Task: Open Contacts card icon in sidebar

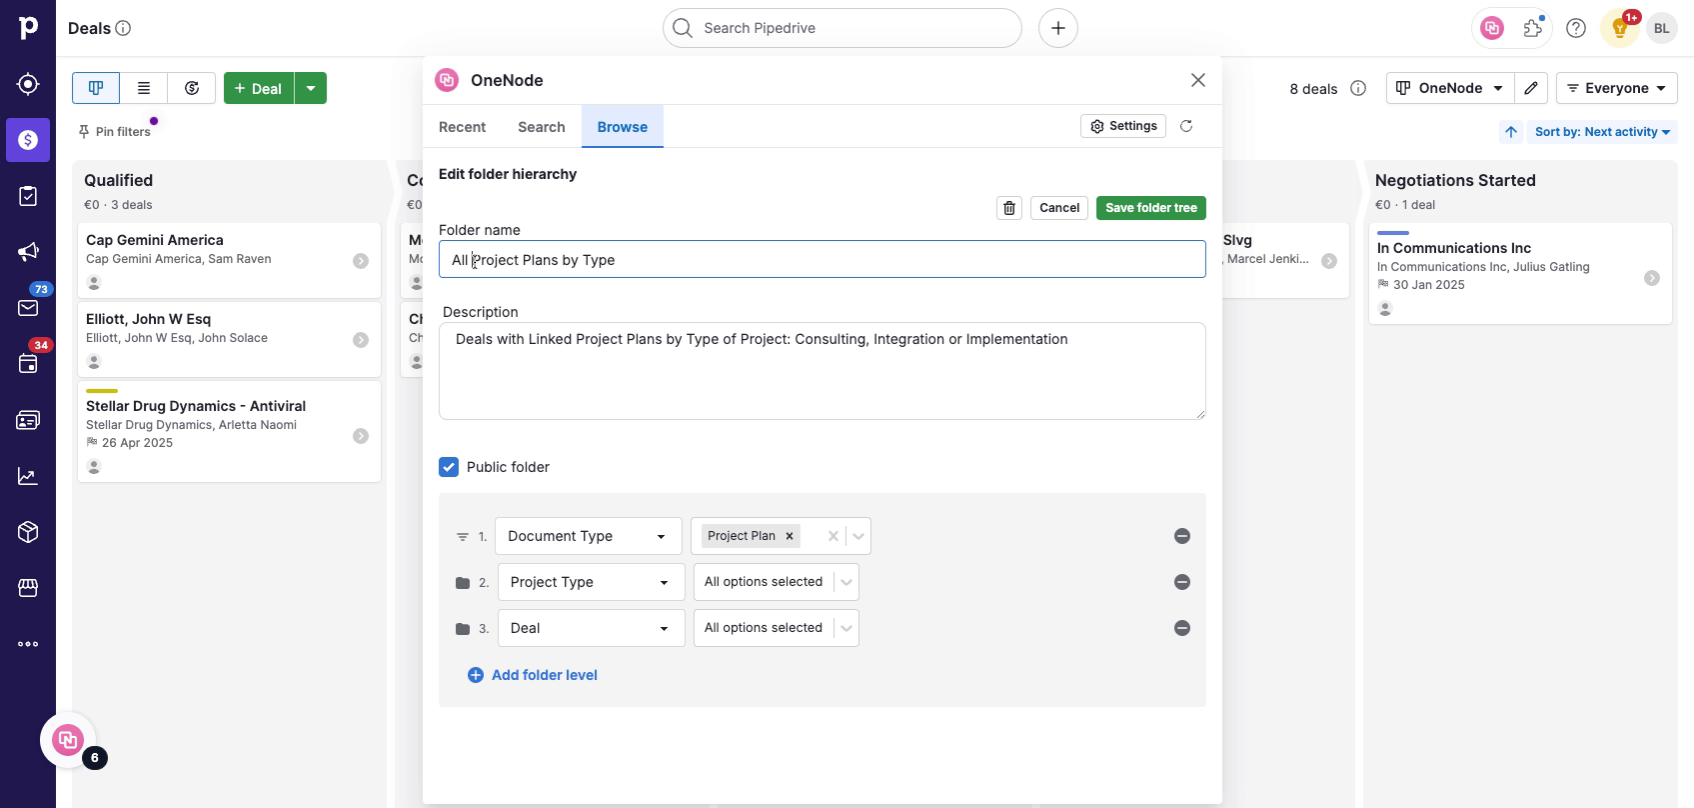Action: [28, 420]
